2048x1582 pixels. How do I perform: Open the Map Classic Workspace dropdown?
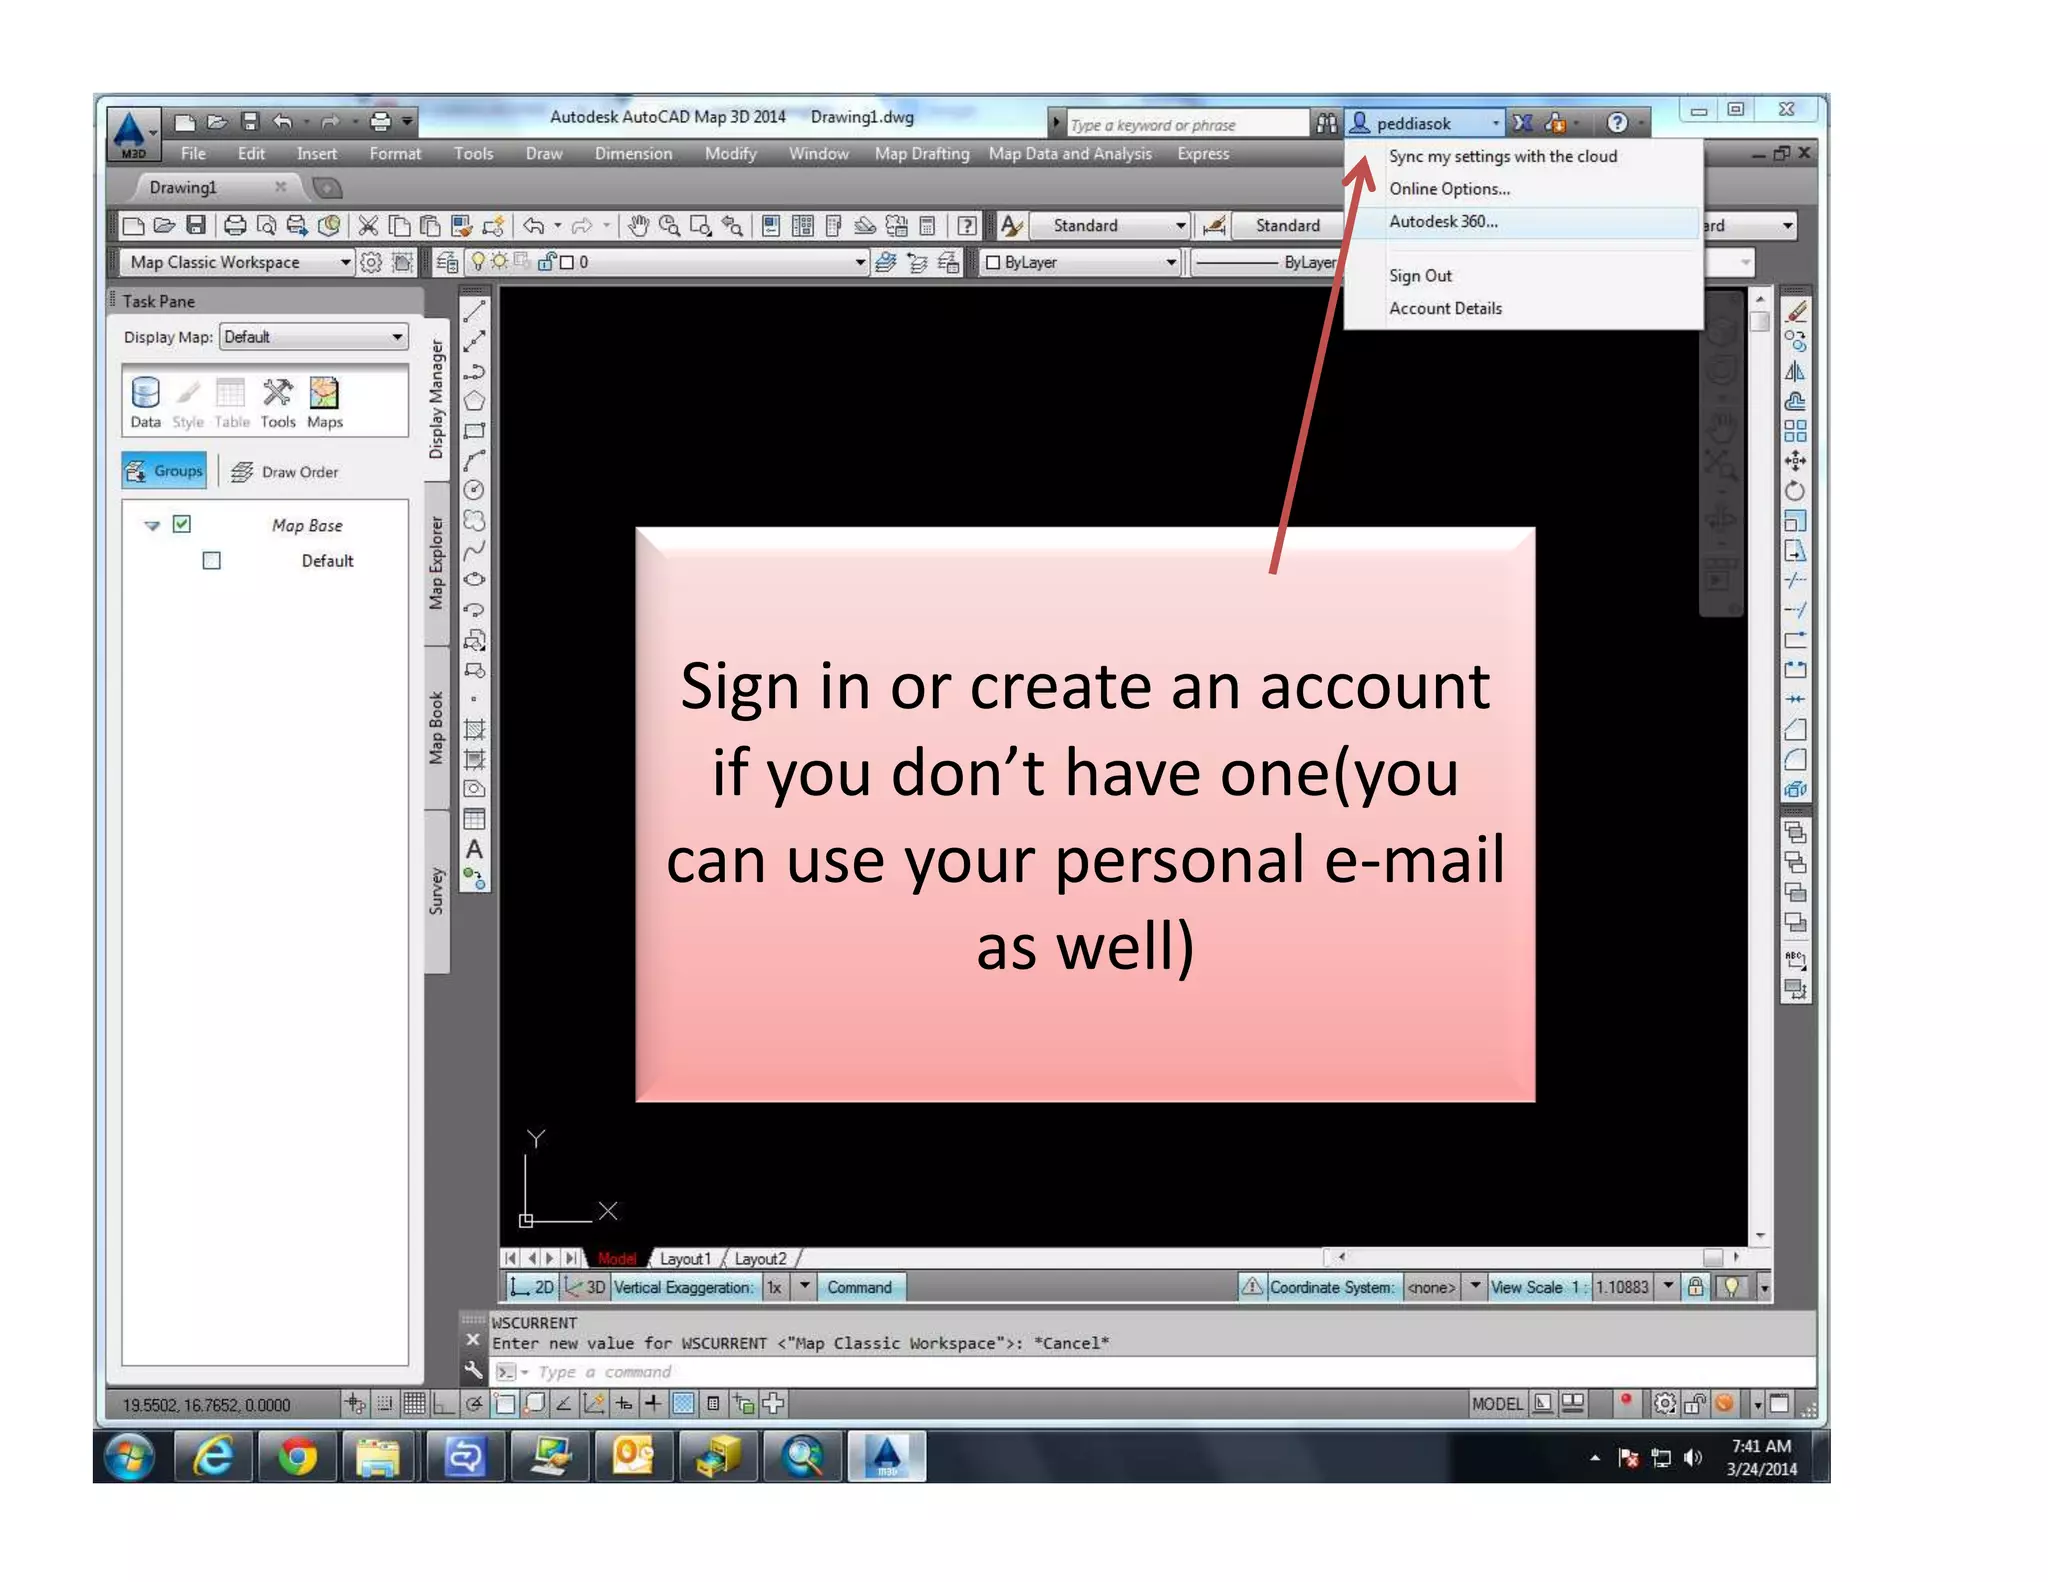[345, 262]
